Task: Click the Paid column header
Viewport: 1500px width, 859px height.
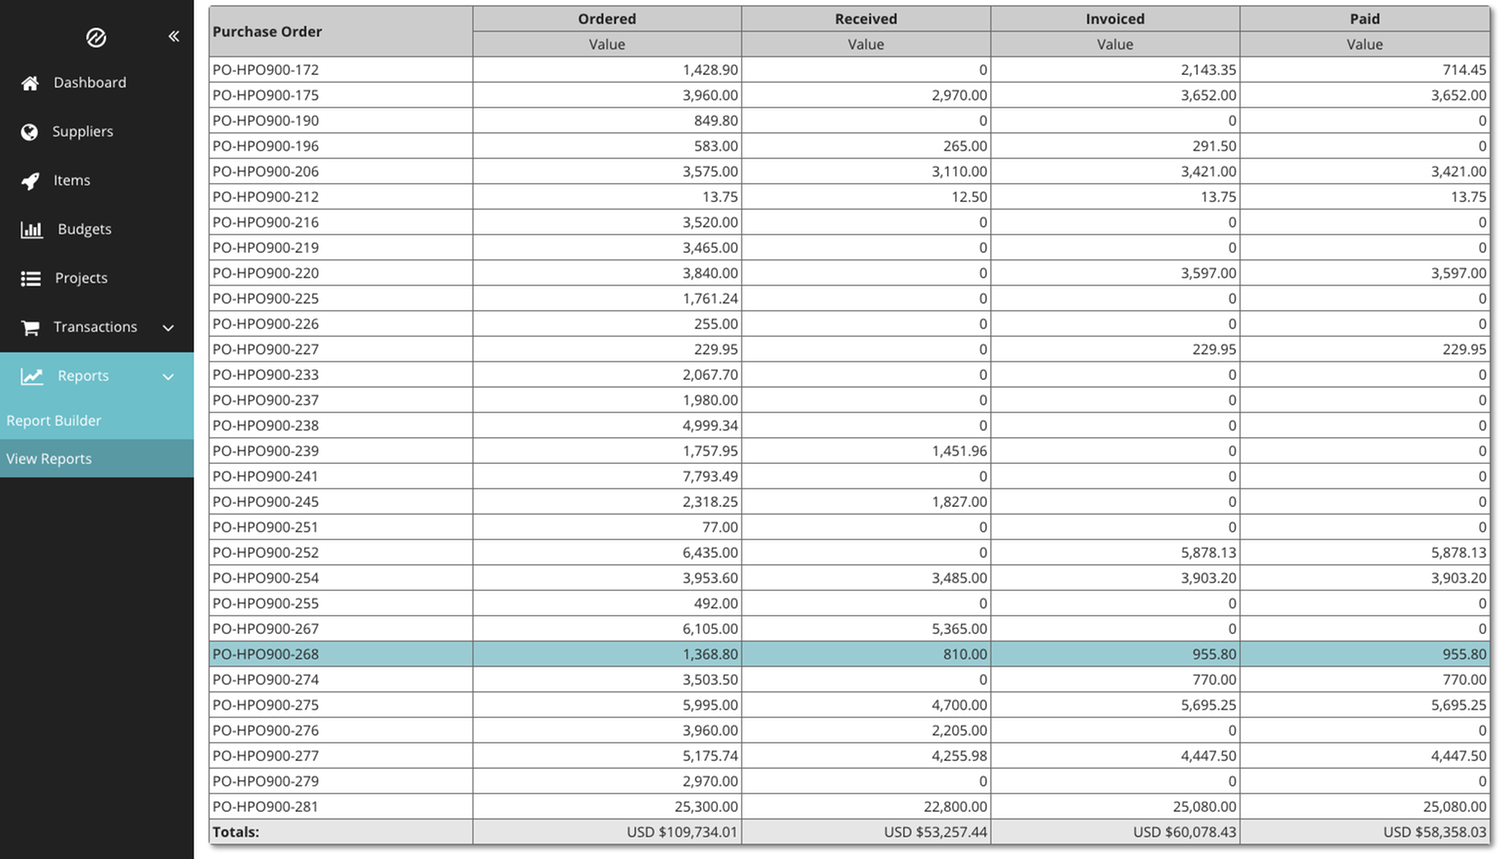Action: point(1365,19)
